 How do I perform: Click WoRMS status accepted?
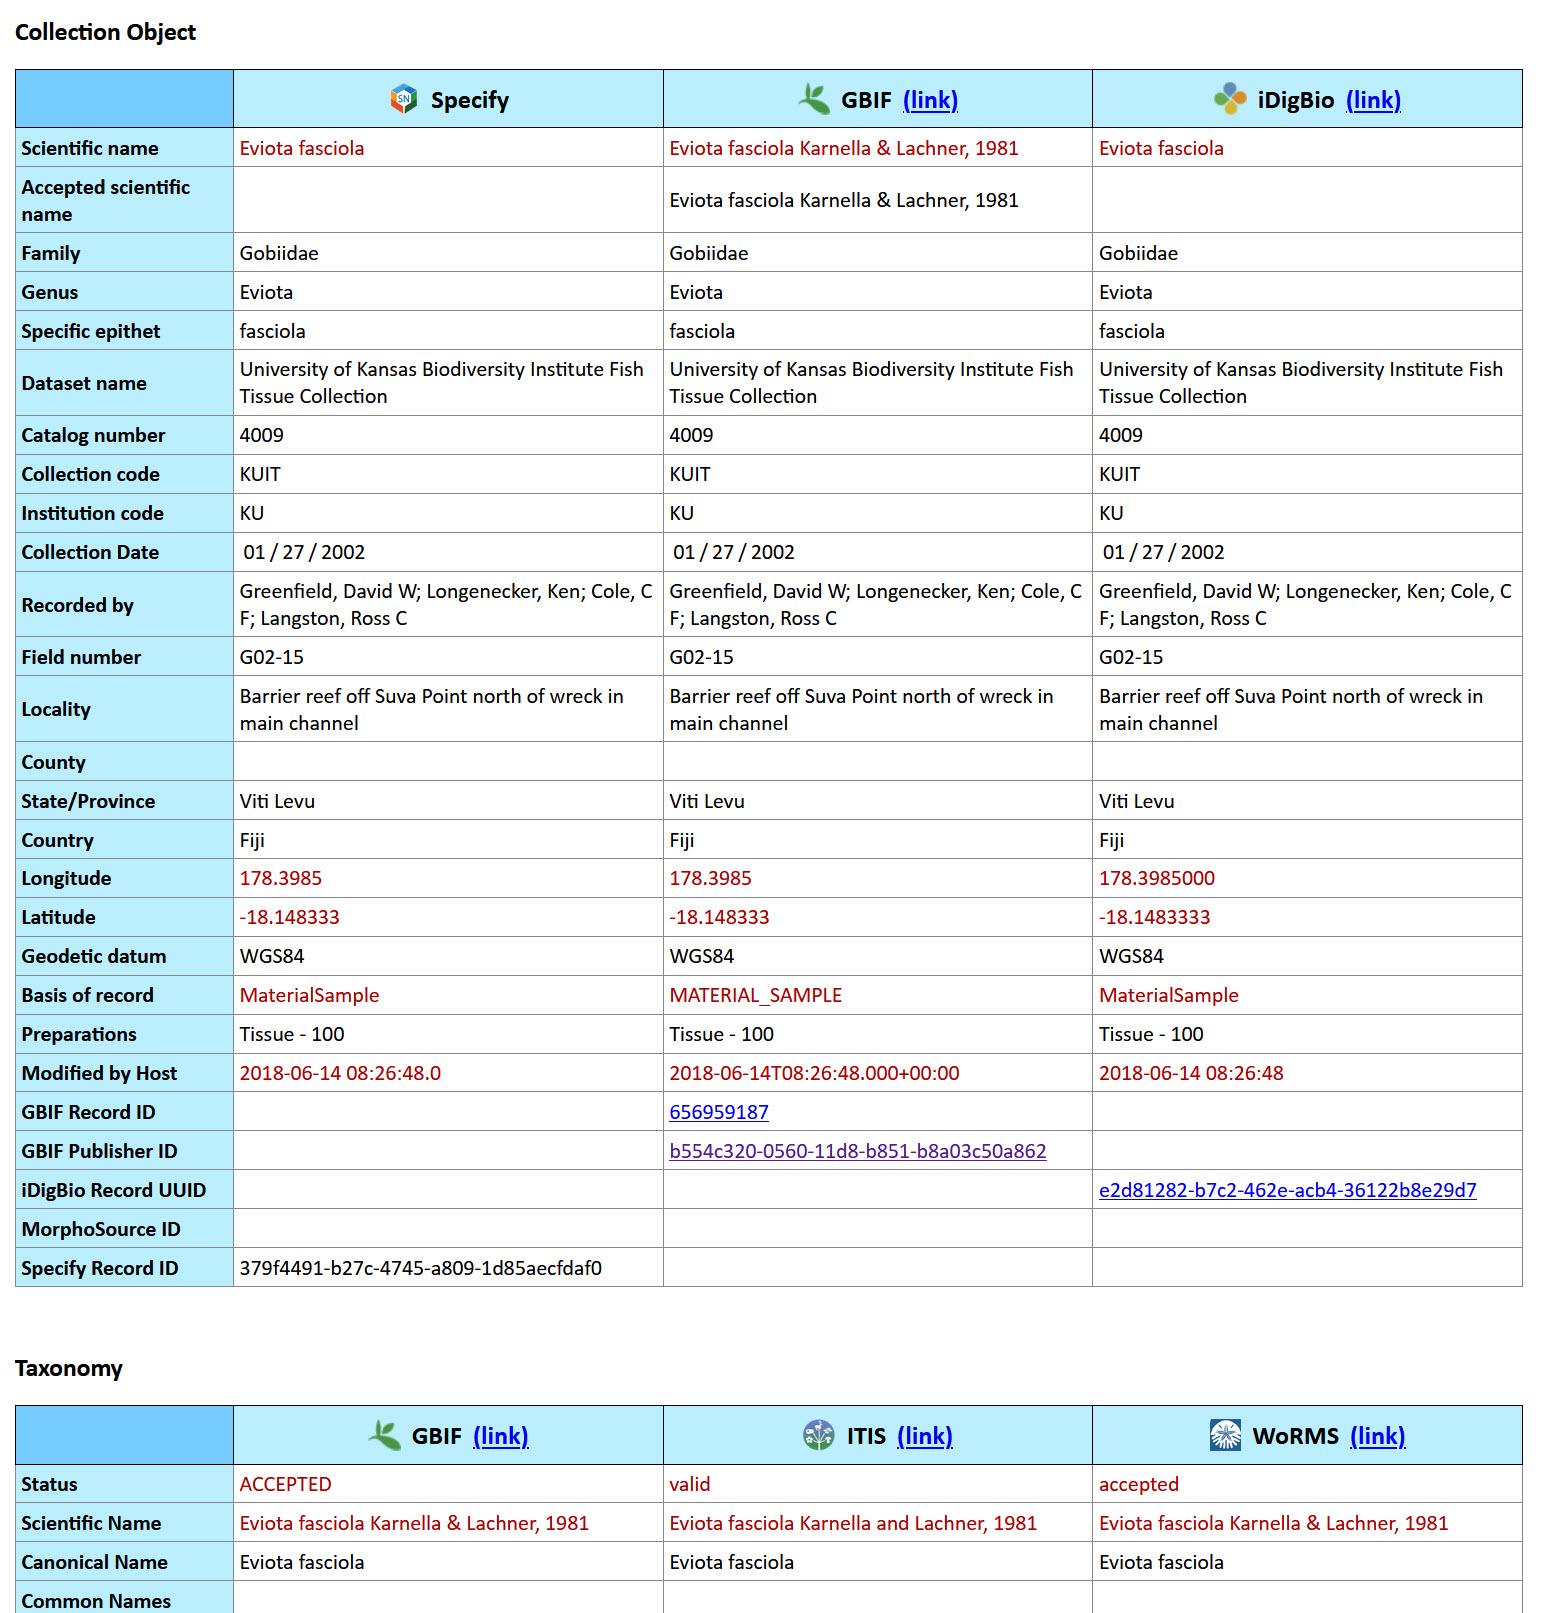[1139, 1484]
